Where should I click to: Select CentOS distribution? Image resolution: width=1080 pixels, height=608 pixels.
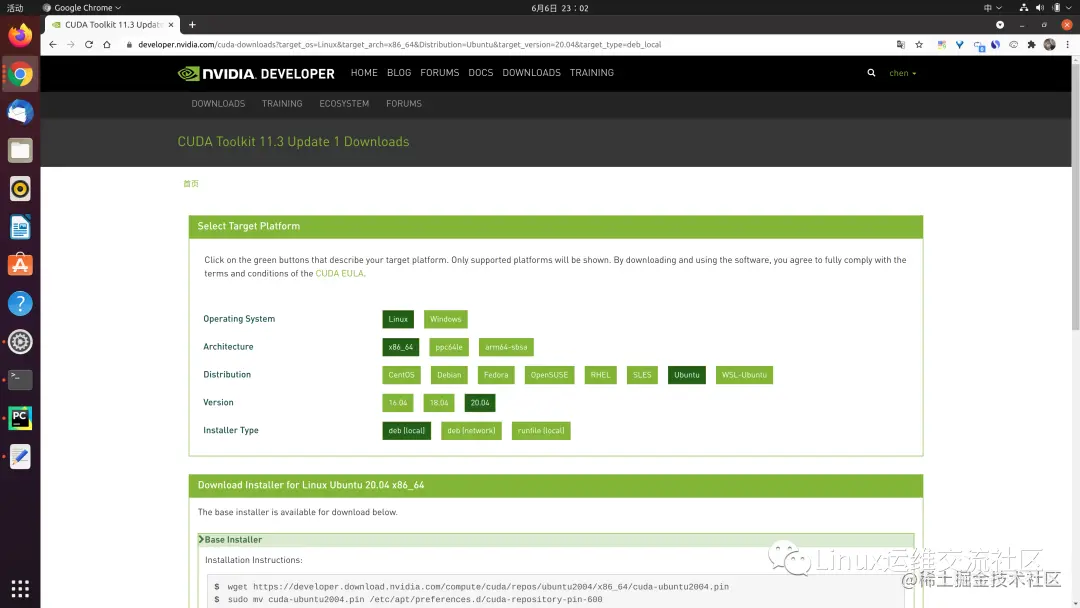(402, 375)
